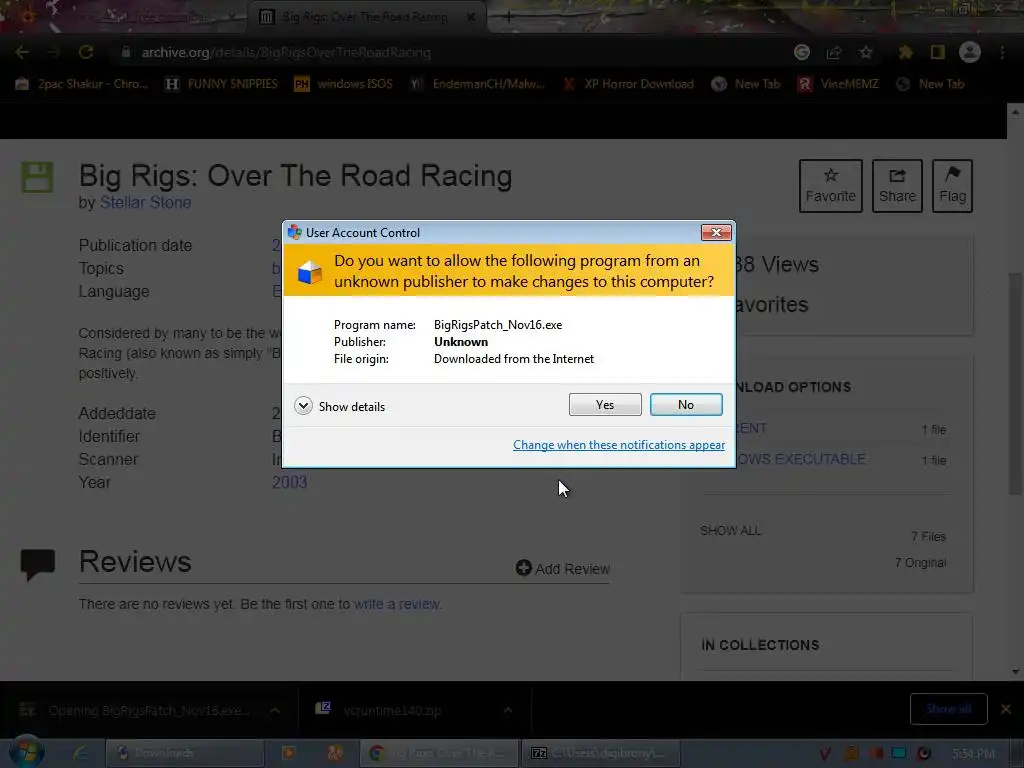Click Chrome back arrow button
This screenshot has height=768, width=1024.
pyautogui.click(x=22, y=52)
